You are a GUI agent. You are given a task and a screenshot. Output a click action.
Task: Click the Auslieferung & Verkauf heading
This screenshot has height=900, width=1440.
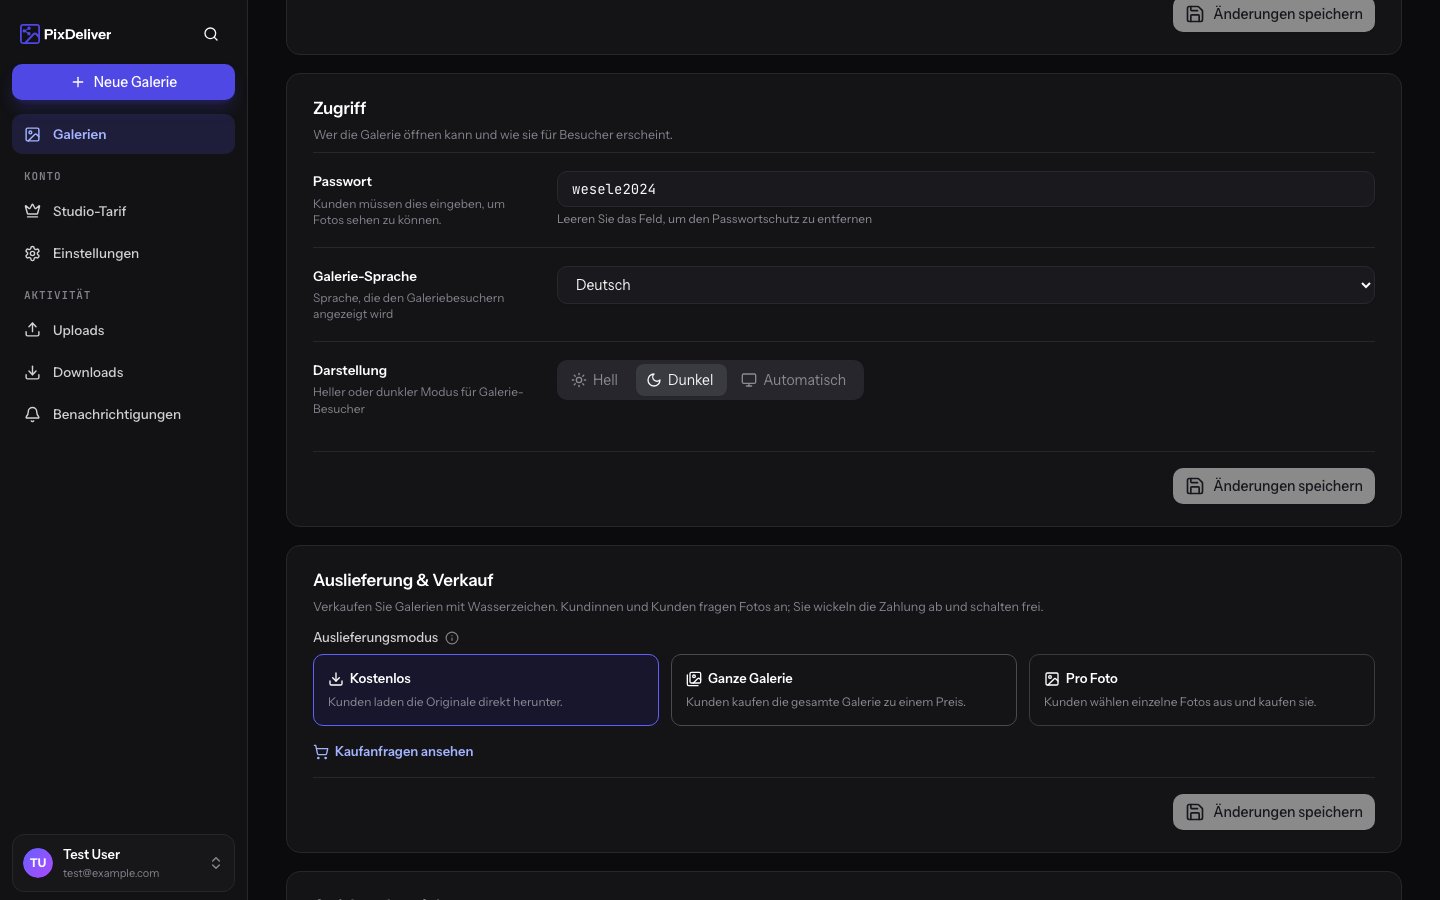tap(403, 580)
